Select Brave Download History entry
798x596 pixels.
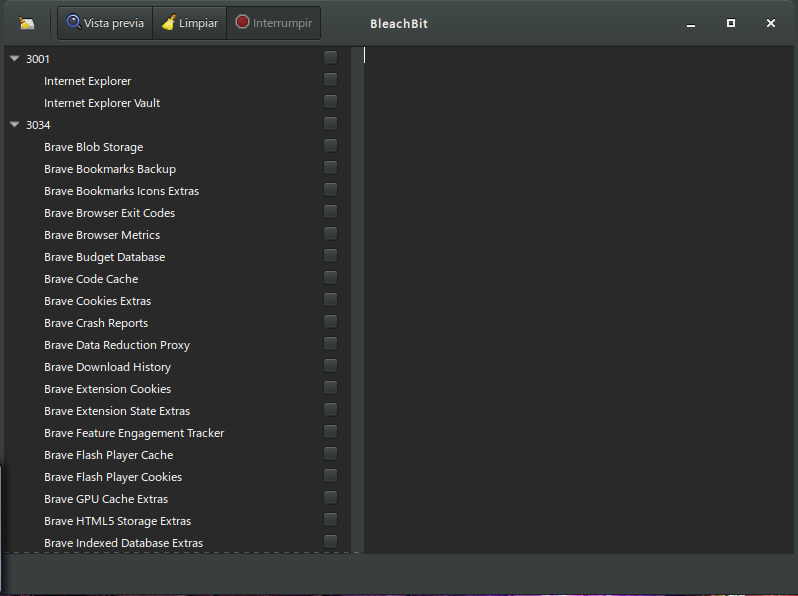107,367
